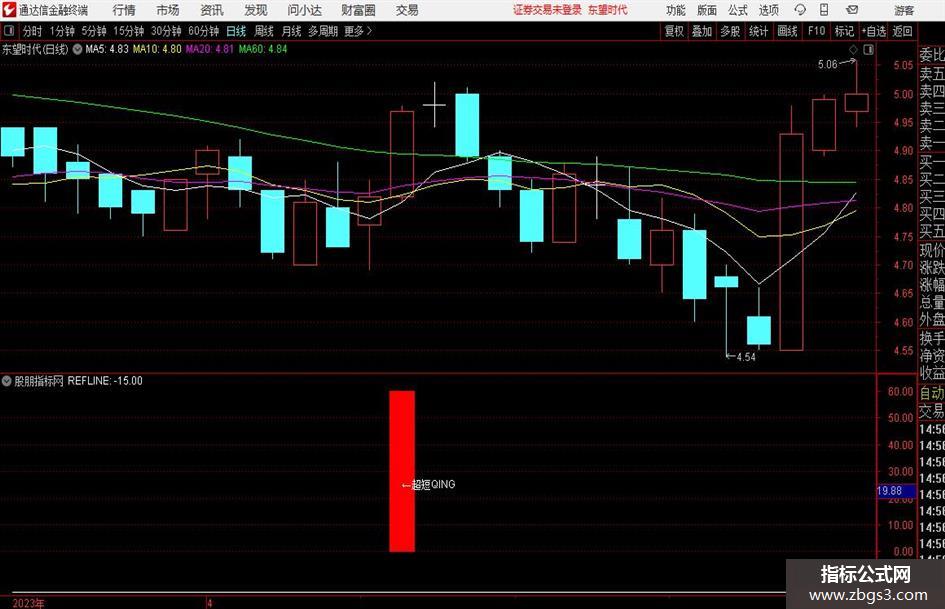Select the 日线 daily tab
Screen dimensions: 945x609
(x=236, y=31)
